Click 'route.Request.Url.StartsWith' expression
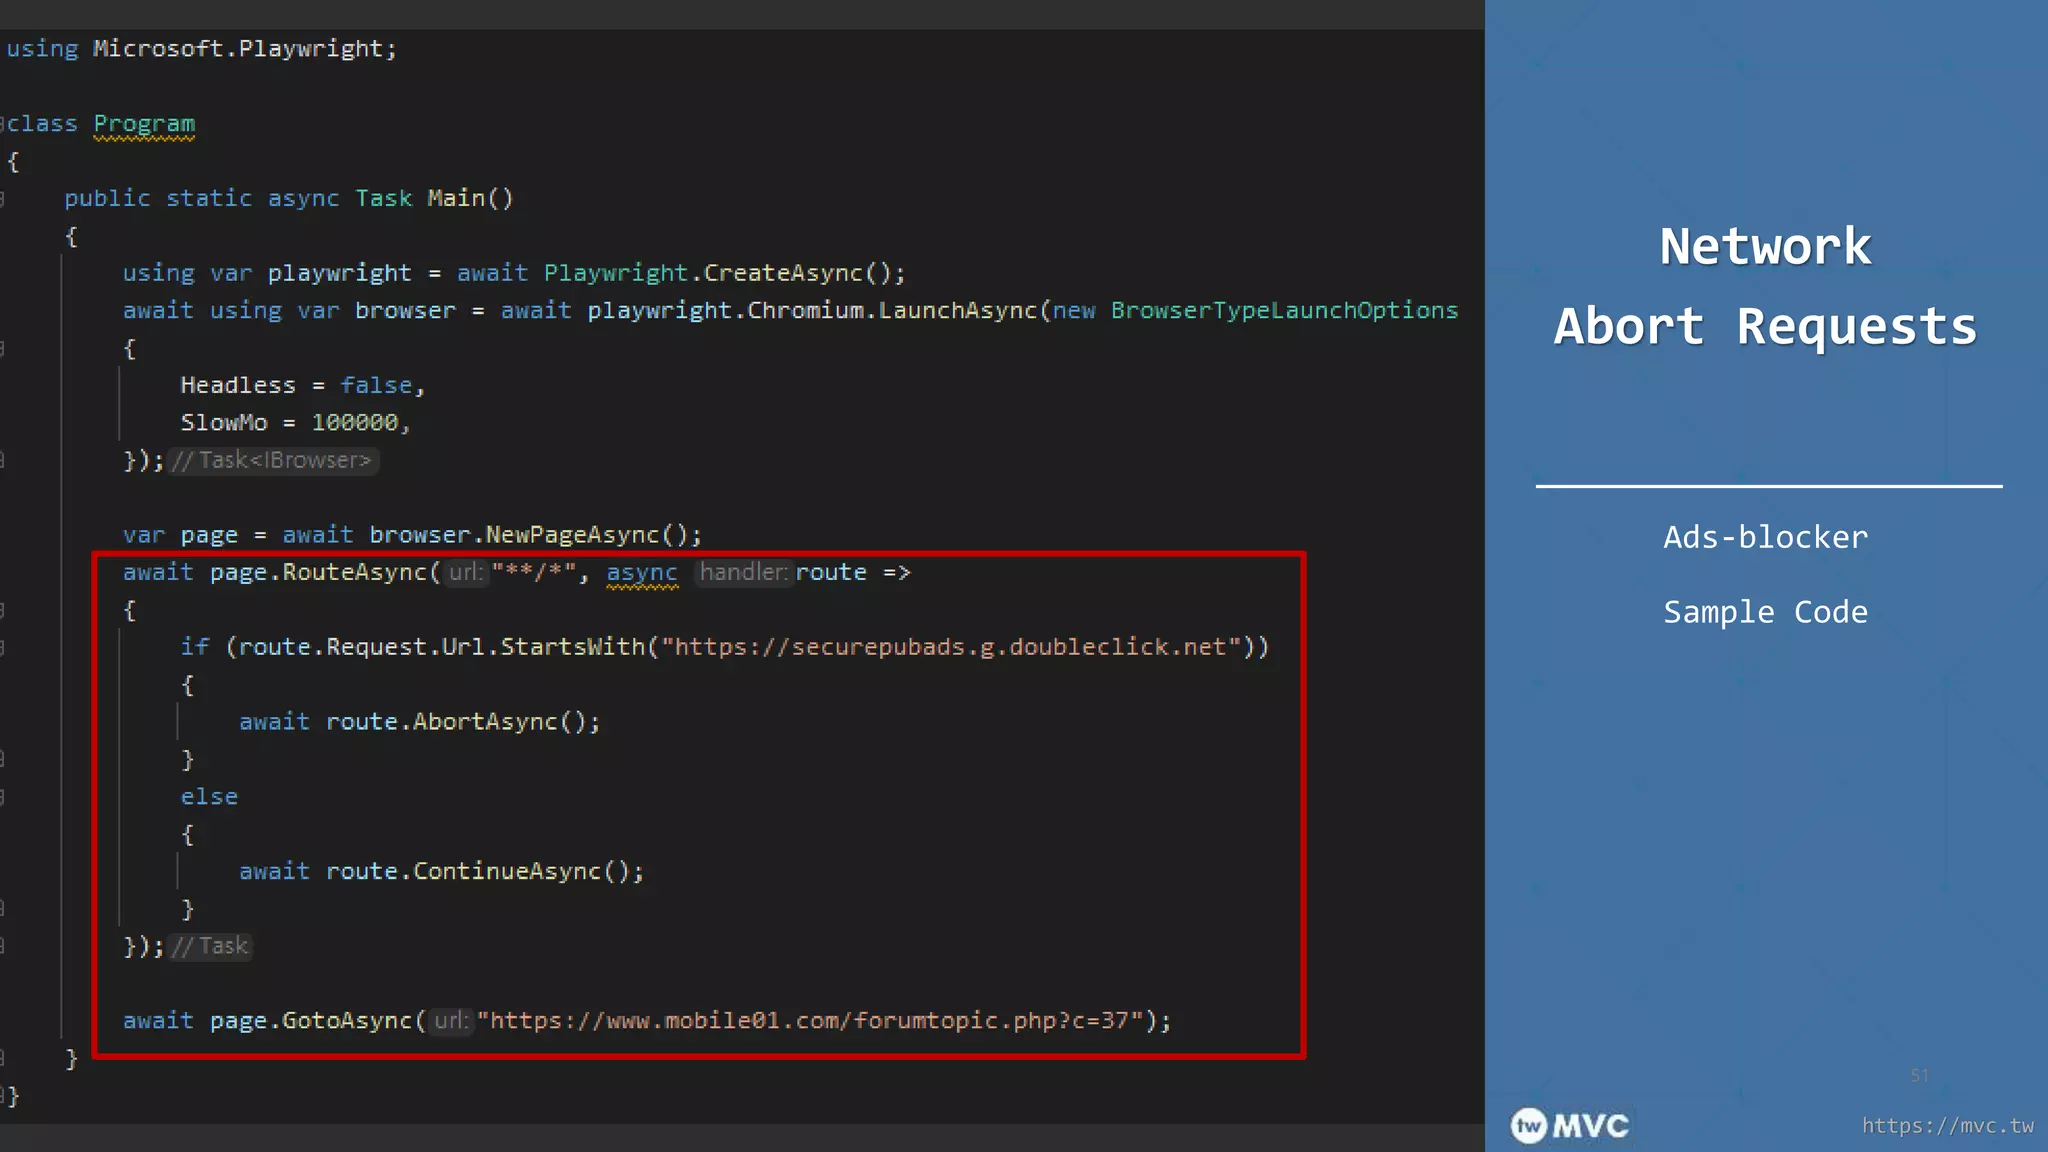 442,647
